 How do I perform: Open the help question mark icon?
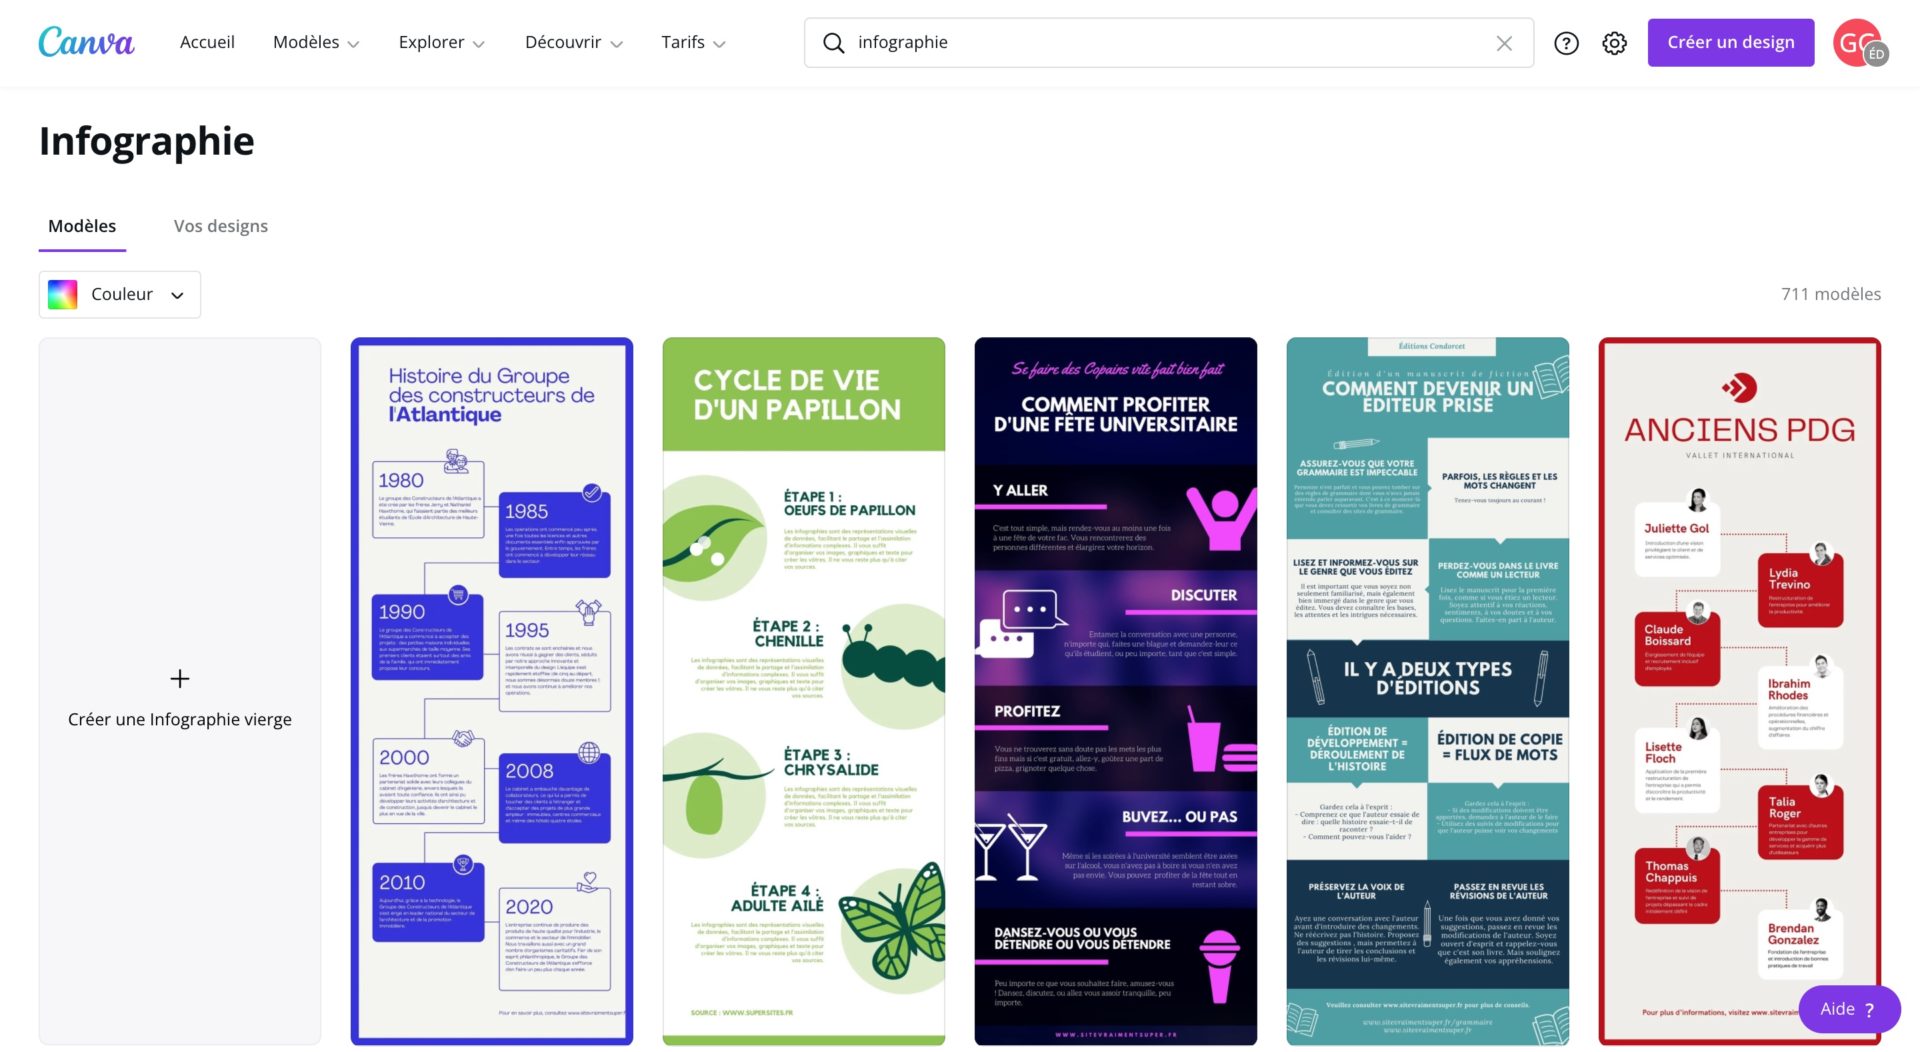point(1566,43)
